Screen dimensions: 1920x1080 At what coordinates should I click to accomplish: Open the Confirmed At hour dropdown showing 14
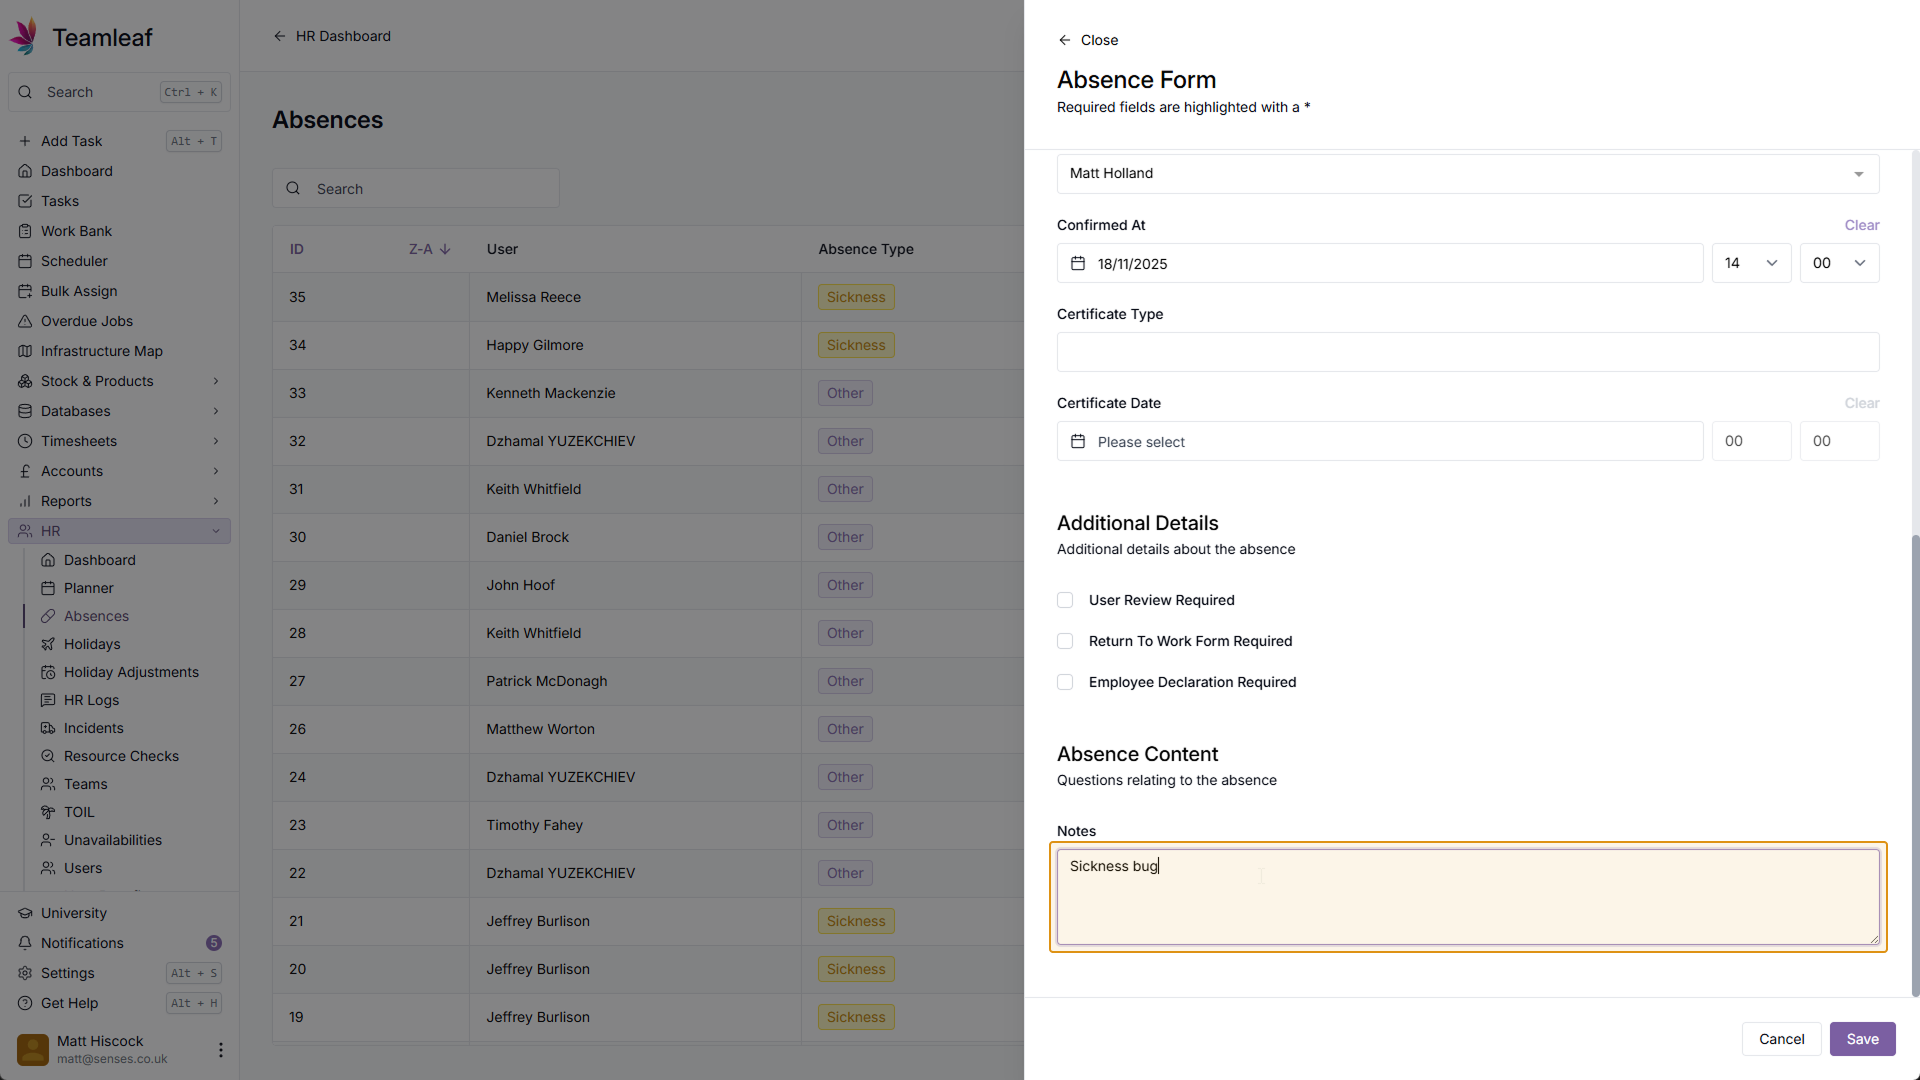pyautogui.click(x=1750, y=263)
